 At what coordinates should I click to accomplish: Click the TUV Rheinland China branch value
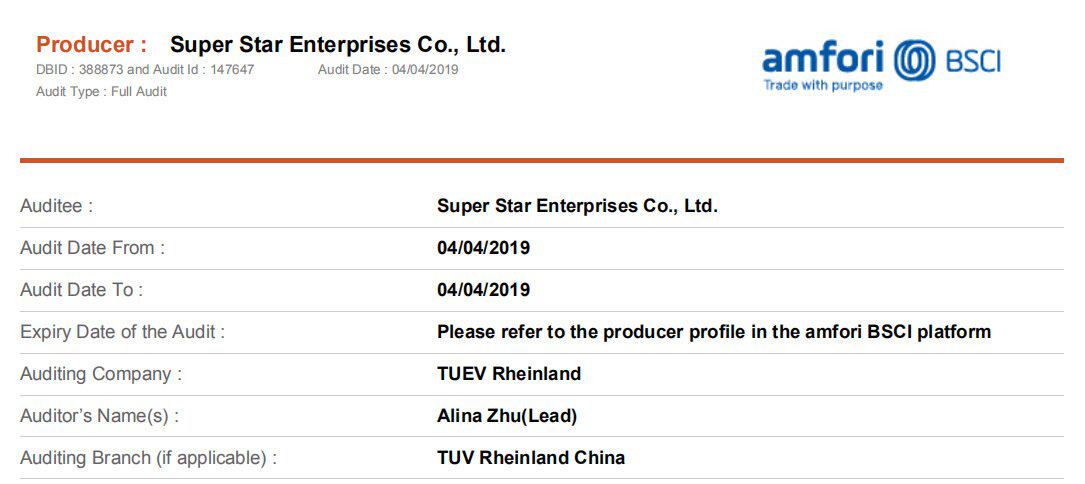pyautogui.click(x=530, y=458)
